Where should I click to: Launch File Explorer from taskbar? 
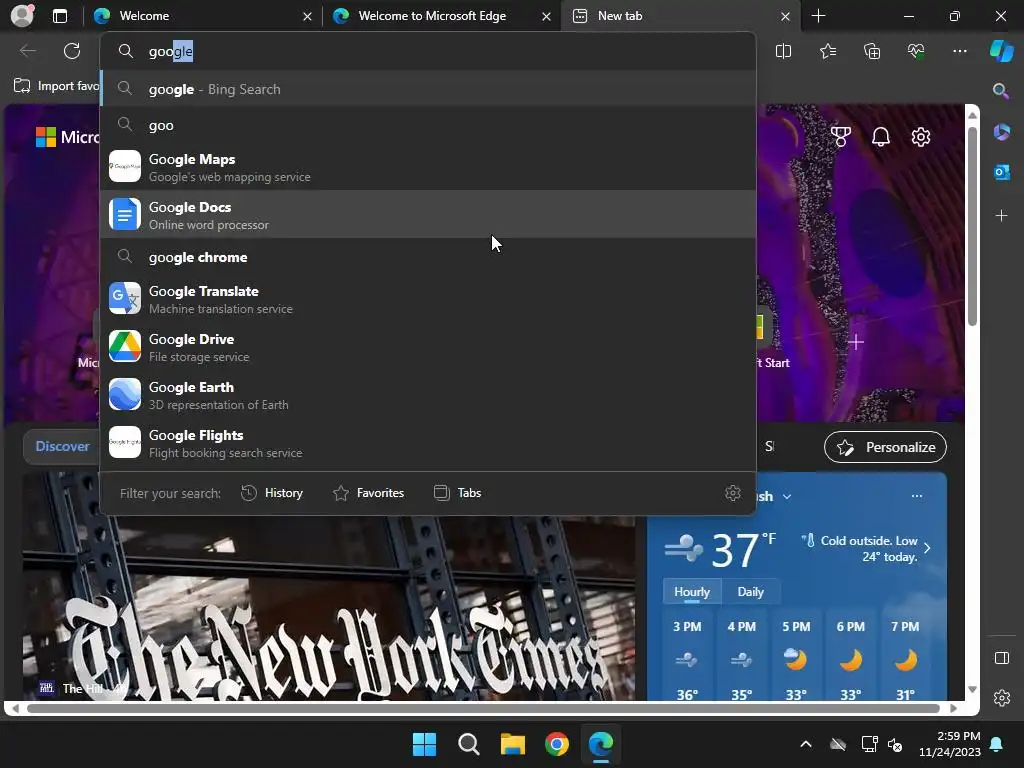[x=513, y=744]
